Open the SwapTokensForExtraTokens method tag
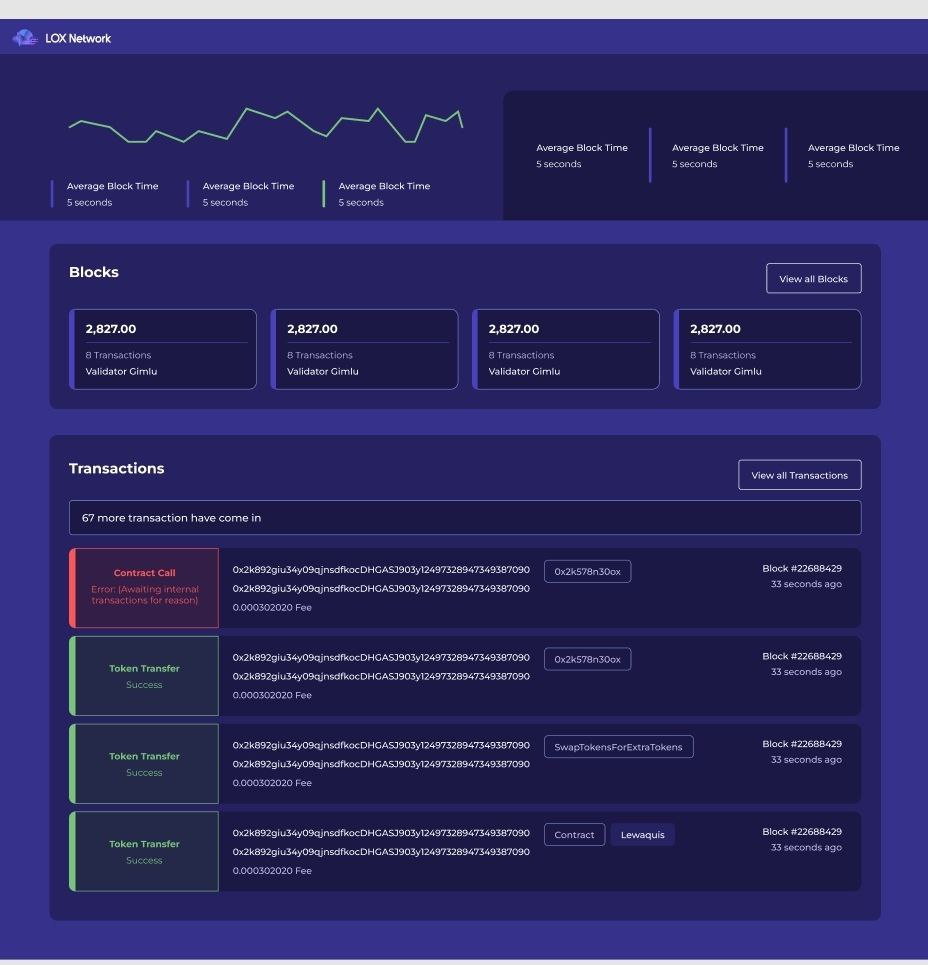This screenshot has height=965, width=928. click(618, 747)
